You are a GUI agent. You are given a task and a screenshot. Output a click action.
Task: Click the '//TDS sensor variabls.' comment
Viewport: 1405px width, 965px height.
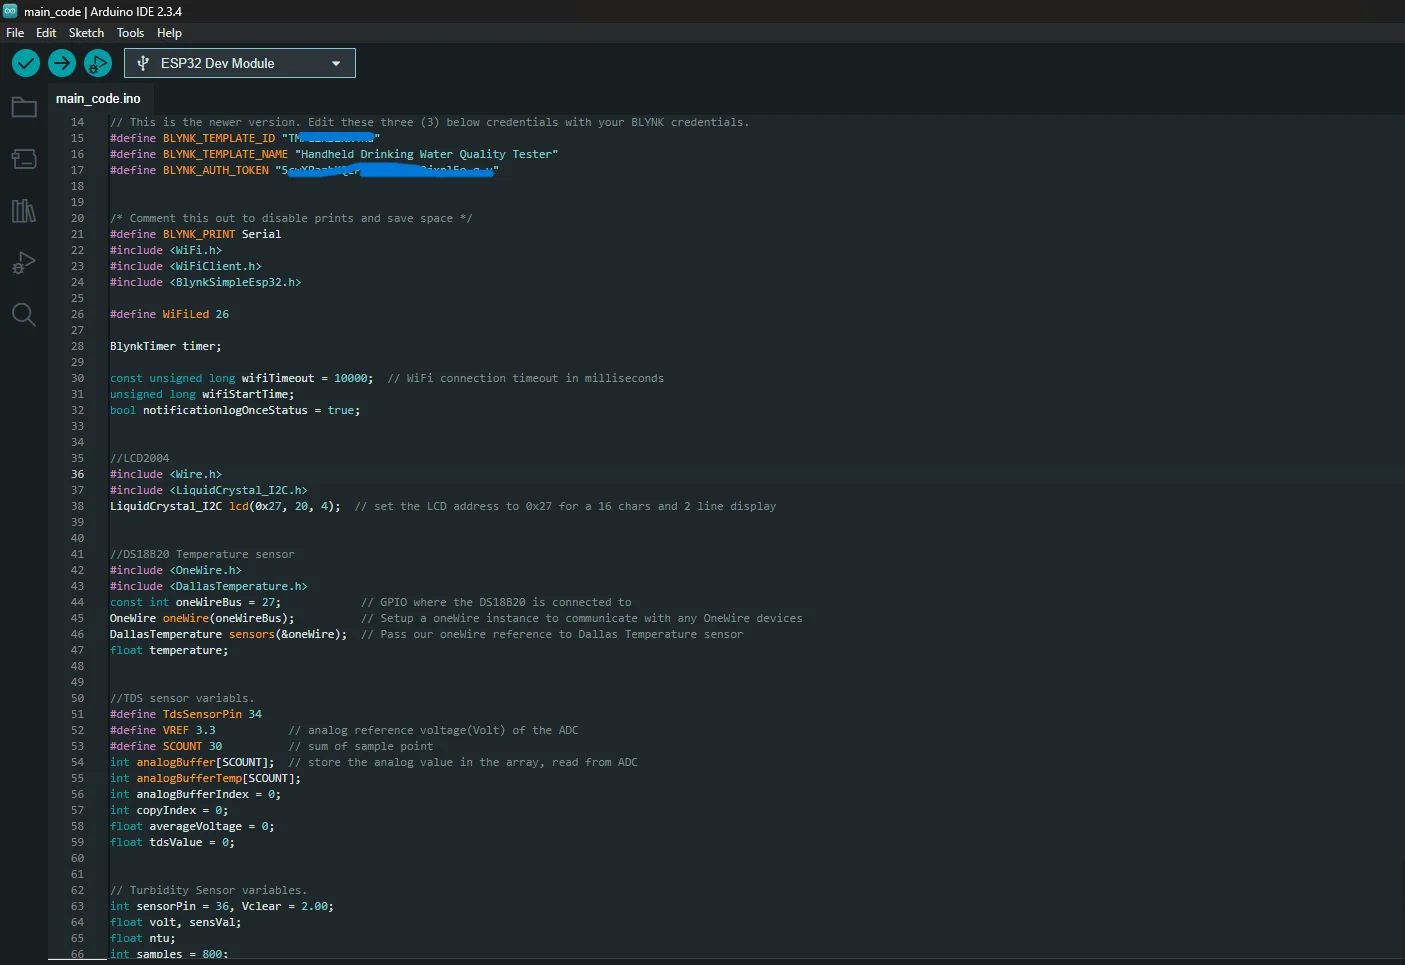[x=182, y=698]
